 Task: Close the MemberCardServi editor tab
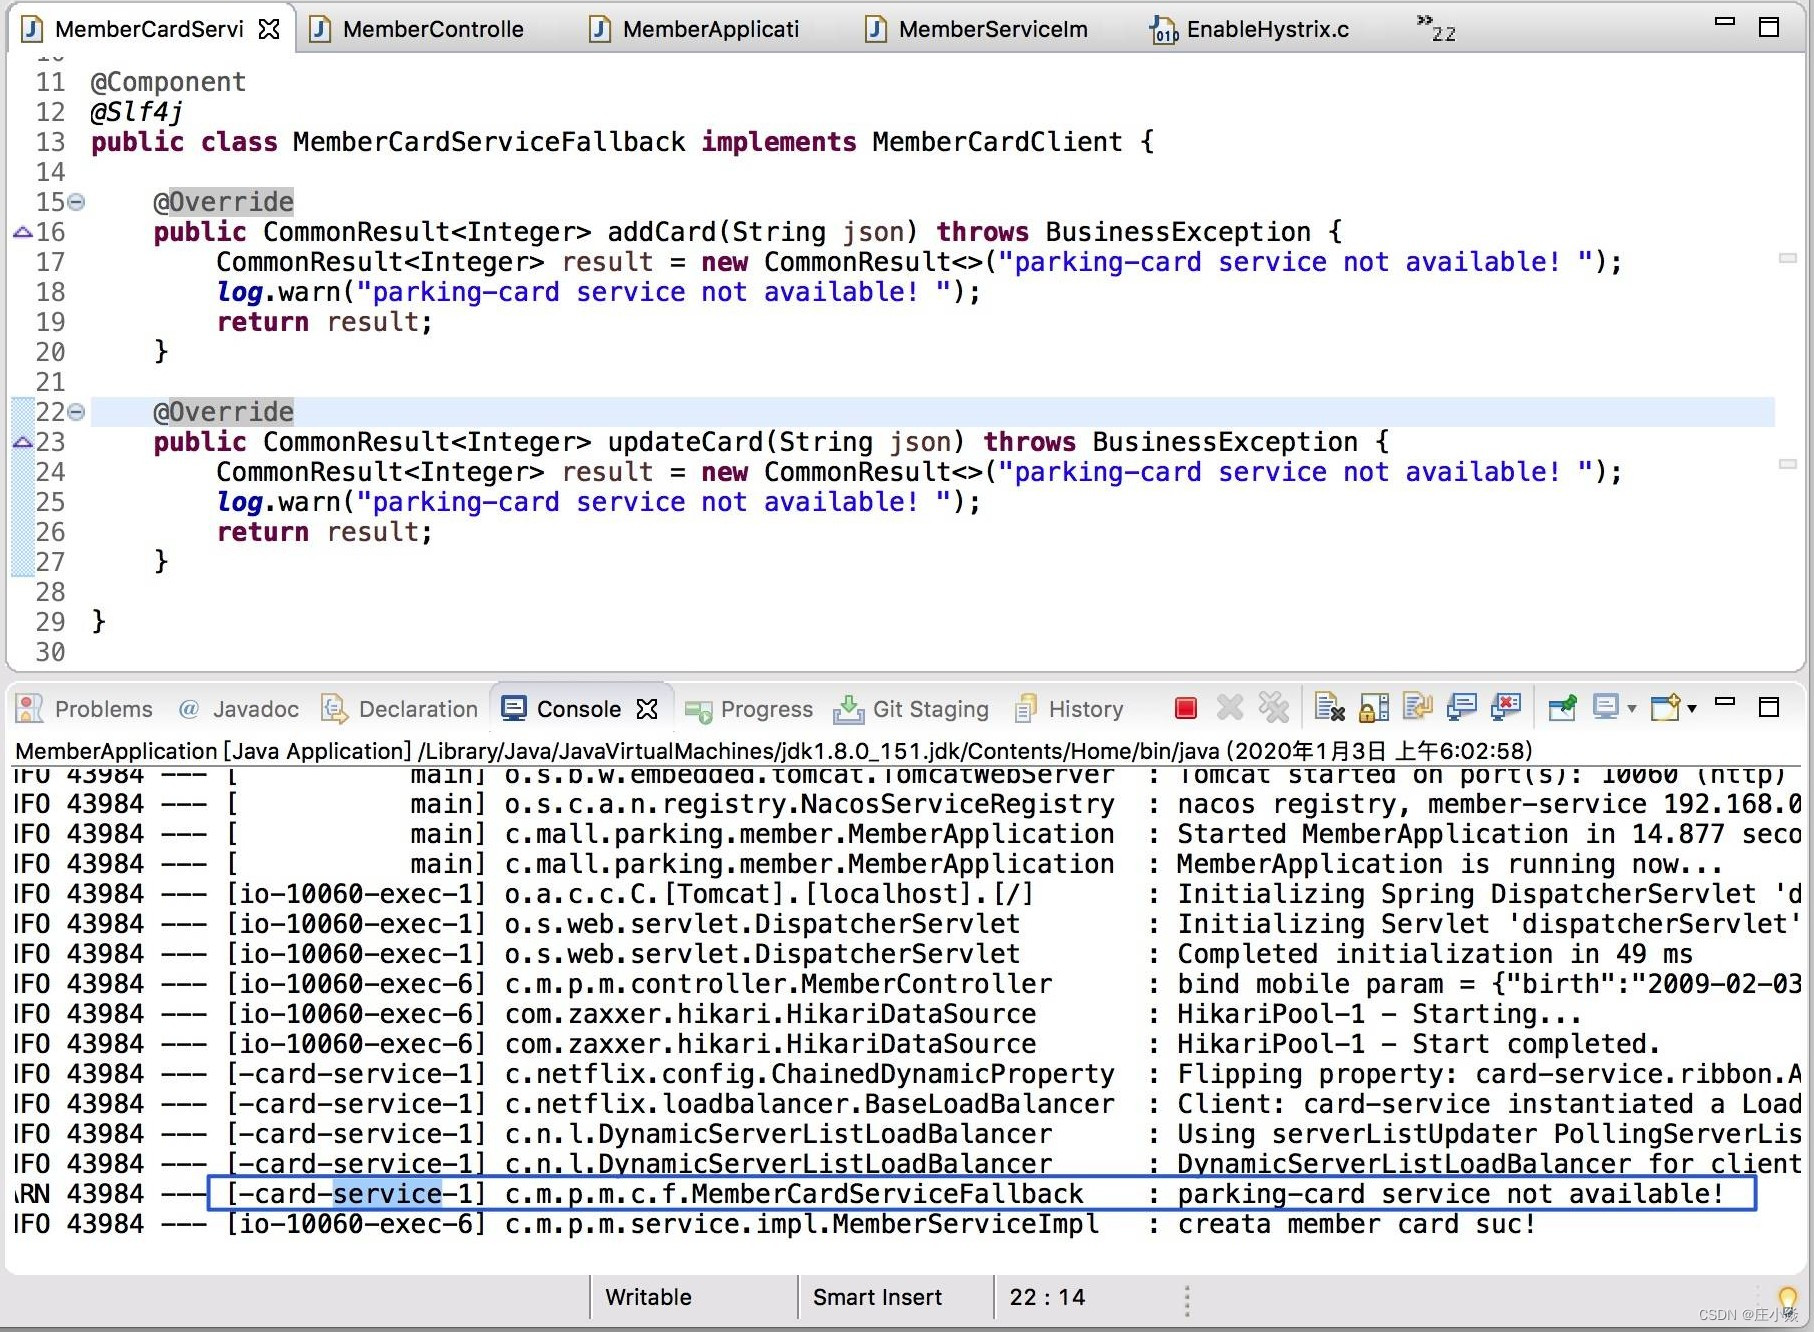269,29
